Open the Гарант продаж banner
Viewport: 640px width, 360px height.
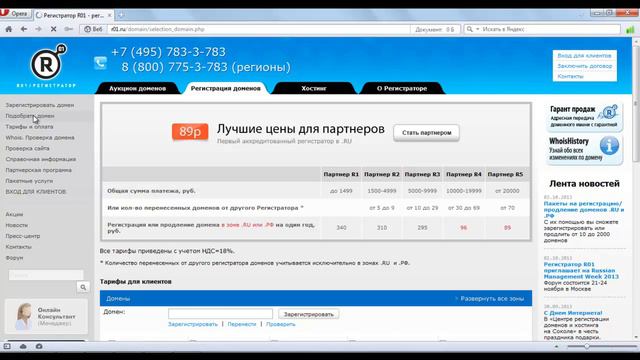(584, 117)
